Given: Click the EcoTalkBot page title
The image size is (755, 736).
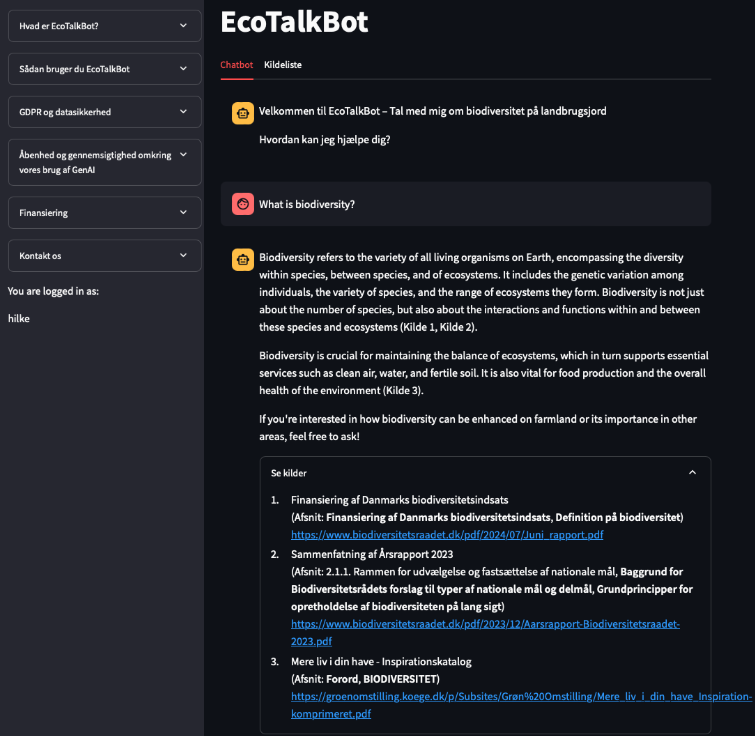Looking at the screenshot, I should pyautogui.click(x=294, y=21).
